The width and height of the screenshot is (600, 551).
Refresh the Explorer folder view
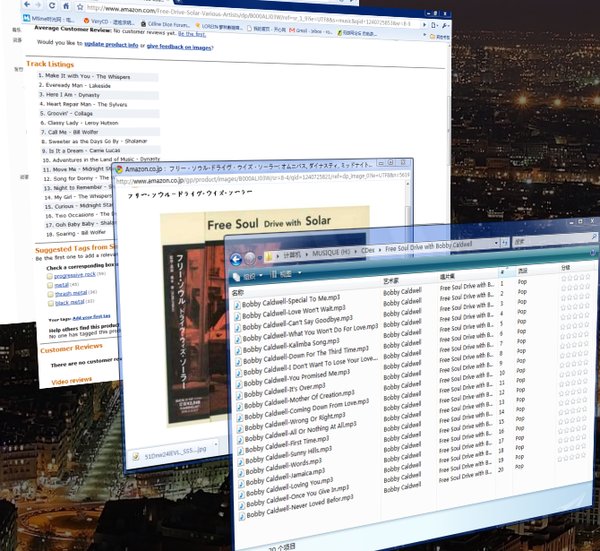(x=505, y=243)
